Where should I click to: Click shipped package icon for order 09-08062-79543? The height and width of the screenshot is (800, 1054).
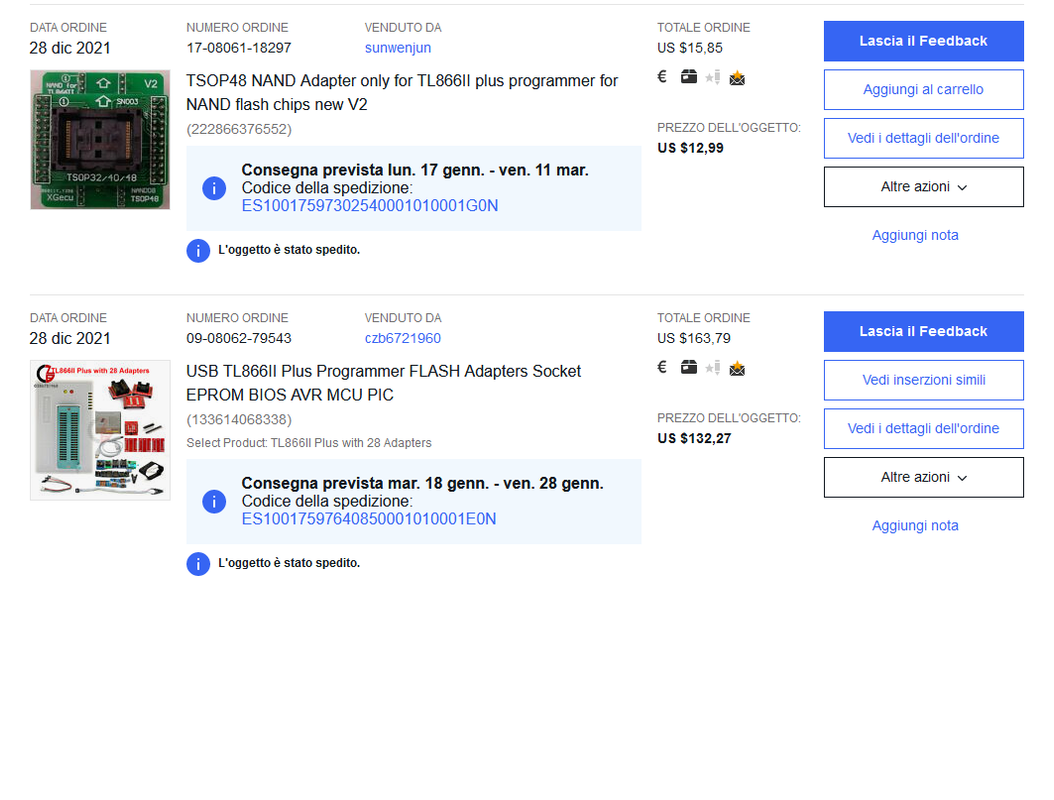point(688,367)
